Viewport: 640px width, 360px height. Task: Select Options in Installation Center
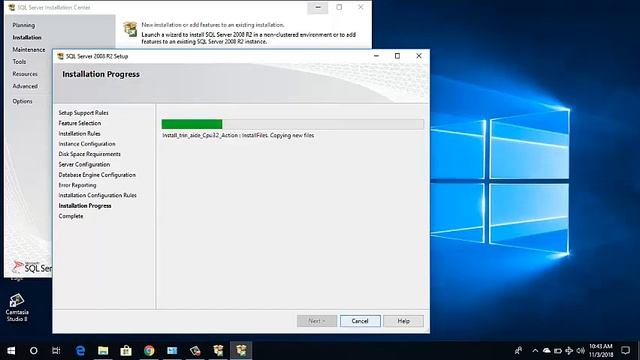[x=22, y=101]
